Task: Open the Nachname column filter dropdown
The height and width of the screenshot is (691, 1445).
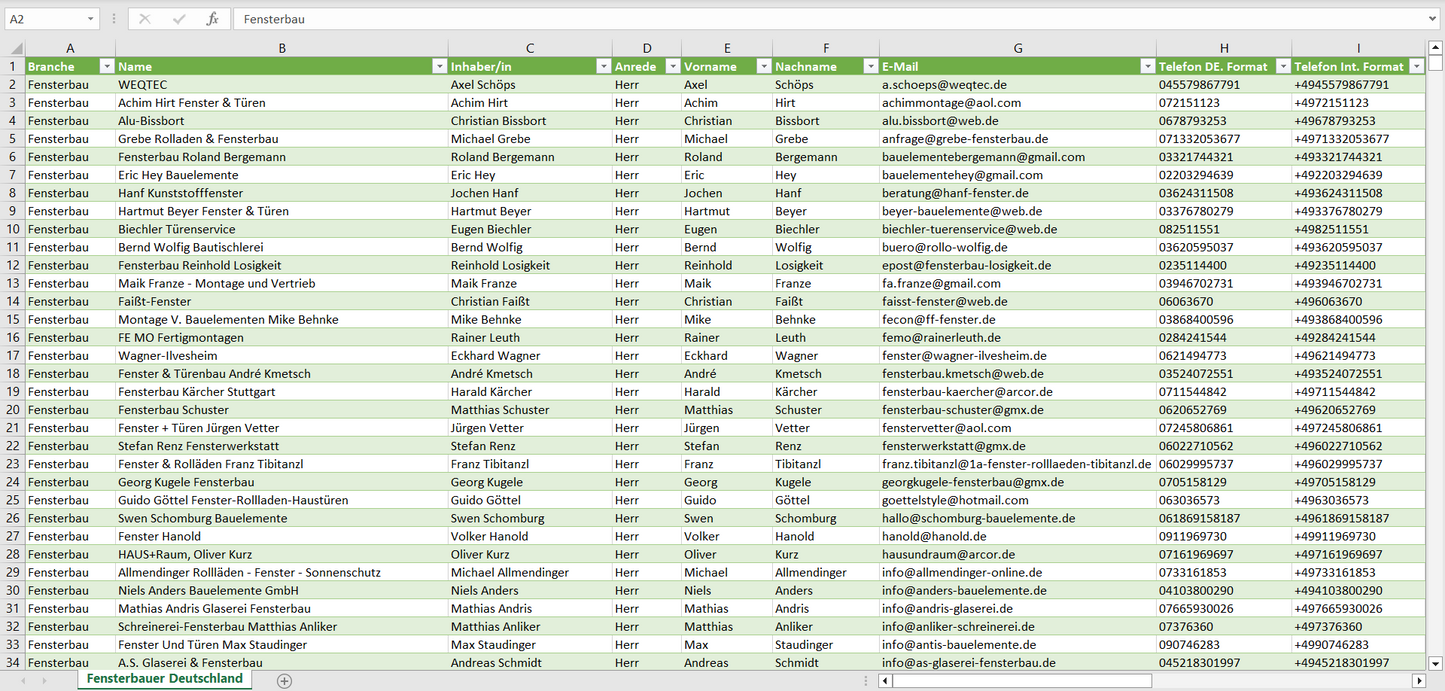Action: (869, 67)
